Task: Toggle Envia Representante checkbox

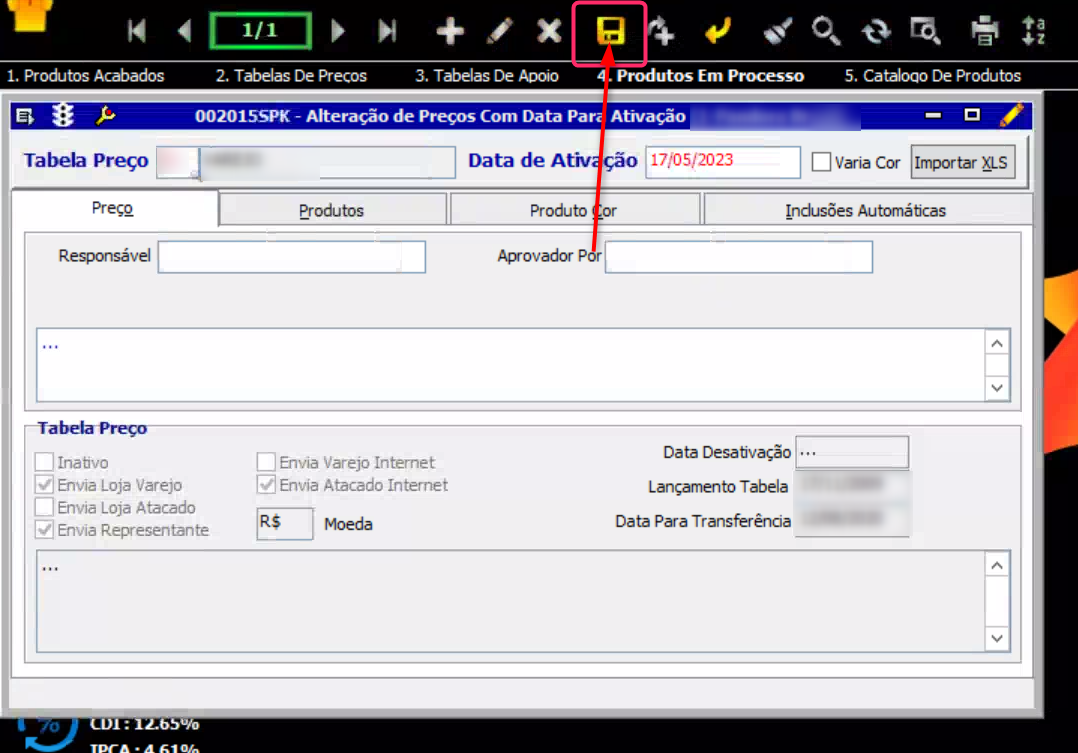Action: tap(44, 530)
